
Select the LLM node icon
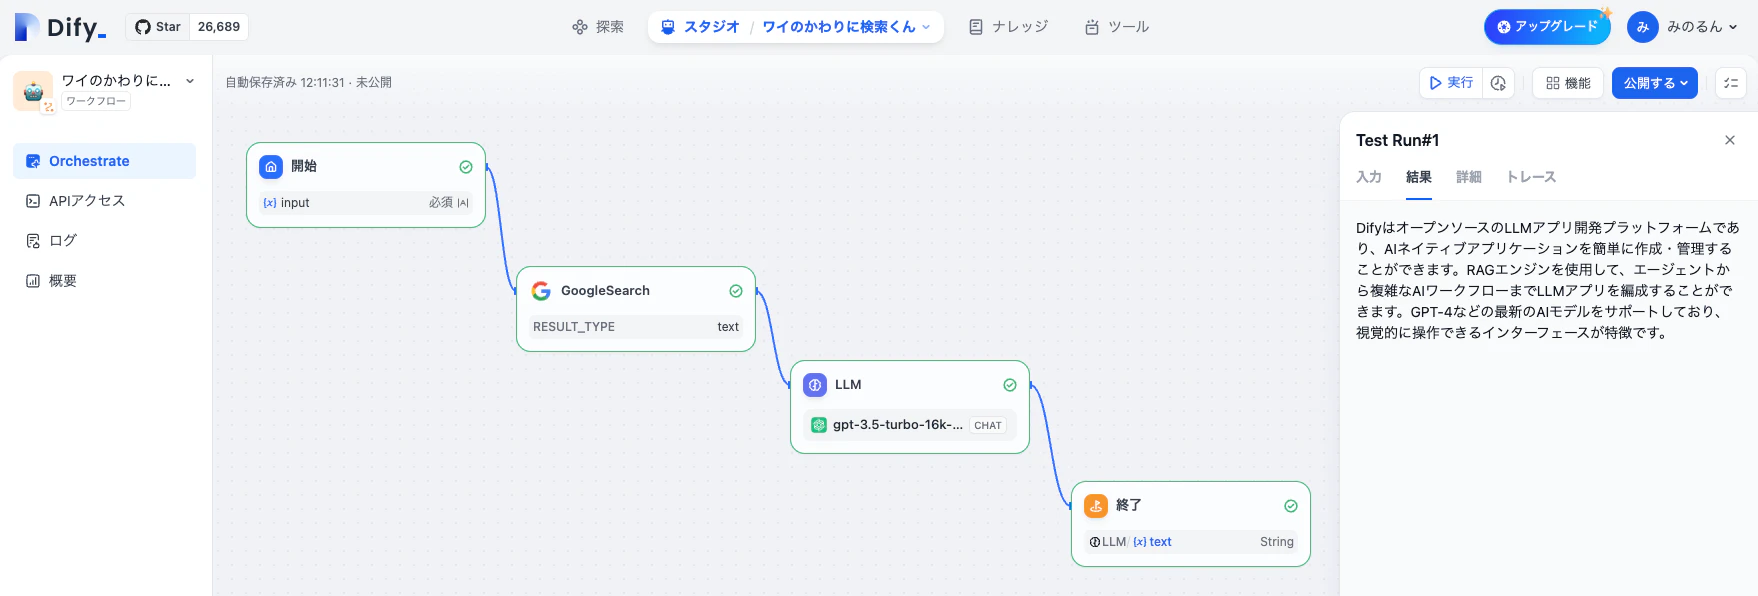[815, 385]
